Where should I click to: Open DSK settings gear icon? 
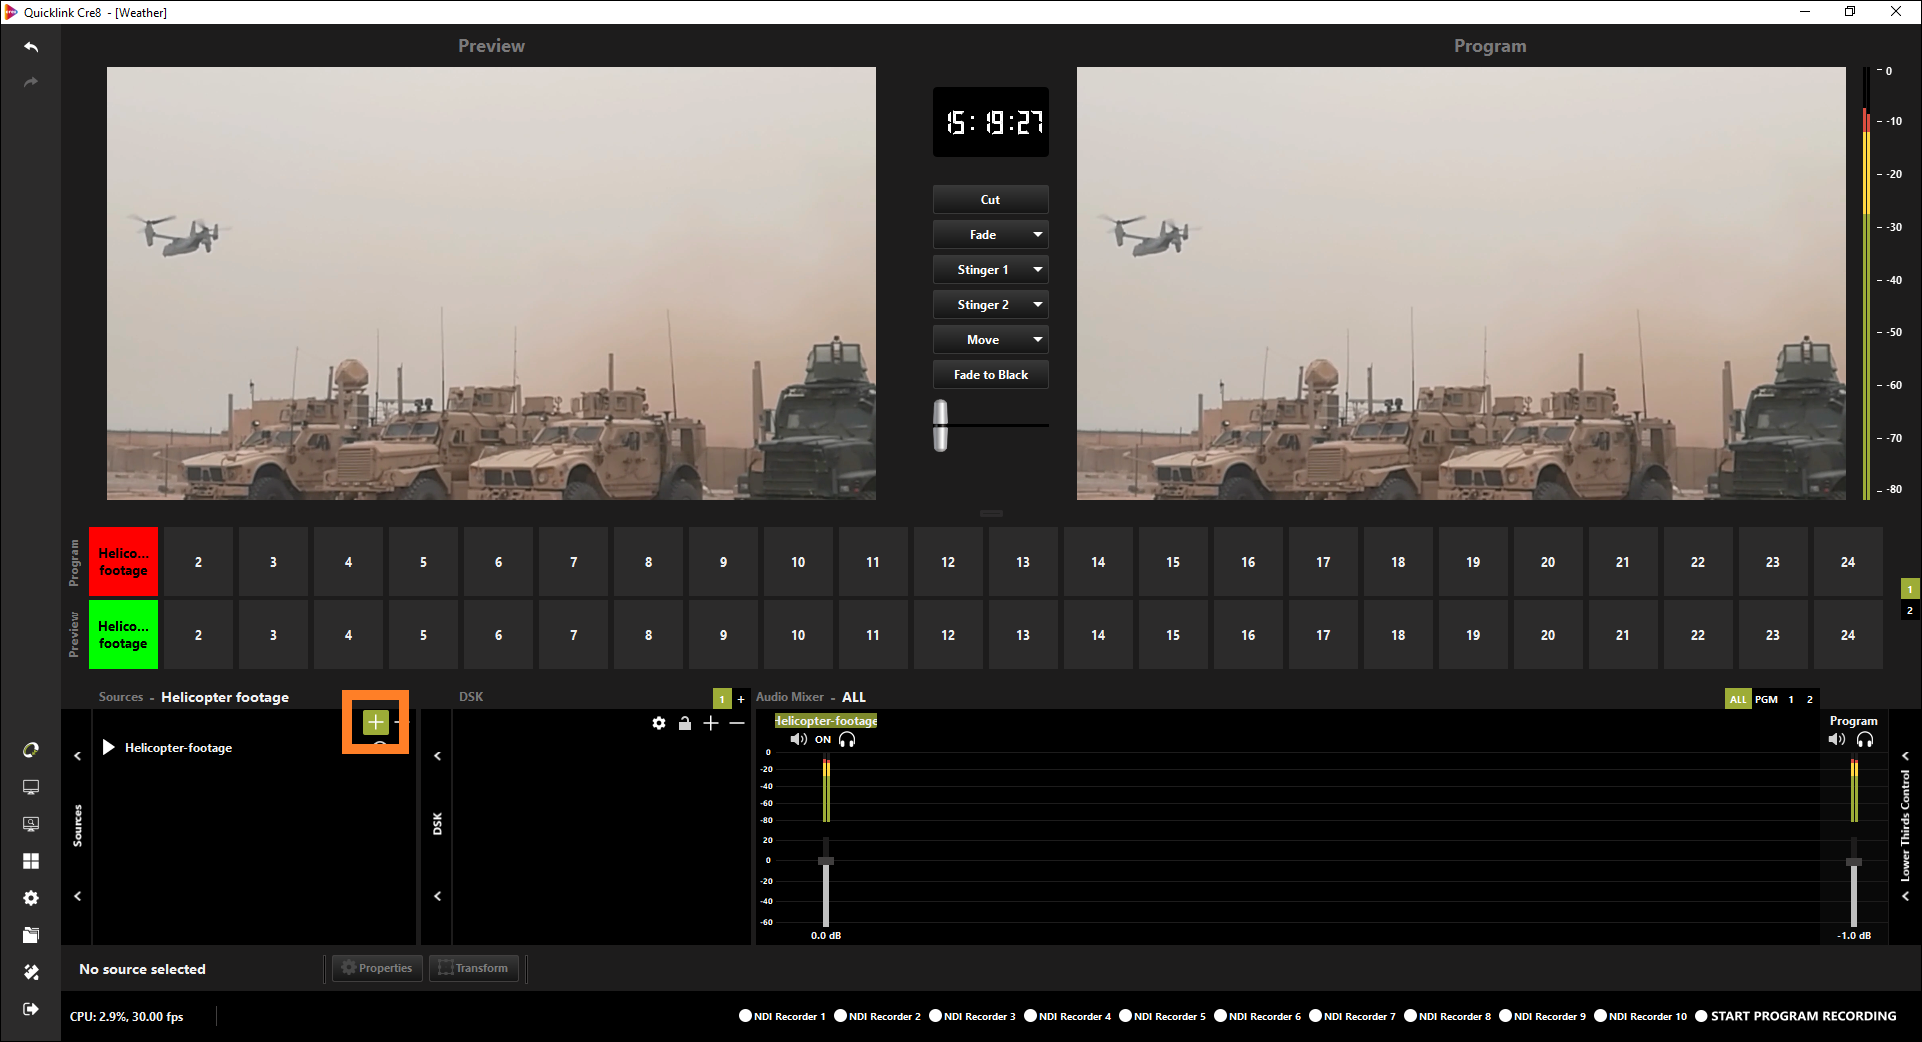tap(659, 723)
